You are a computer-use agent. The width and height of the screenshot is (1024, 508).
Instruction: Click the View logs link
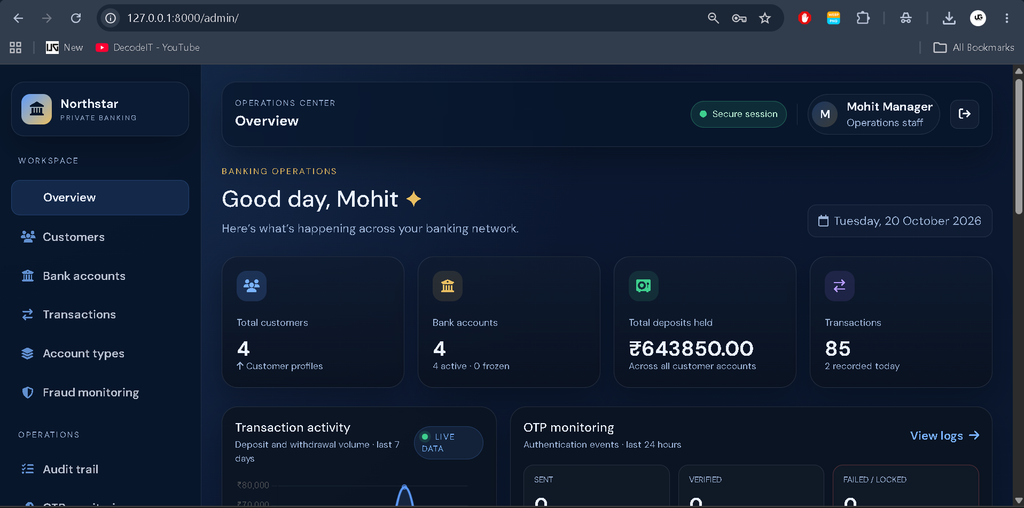coord(944,436)
